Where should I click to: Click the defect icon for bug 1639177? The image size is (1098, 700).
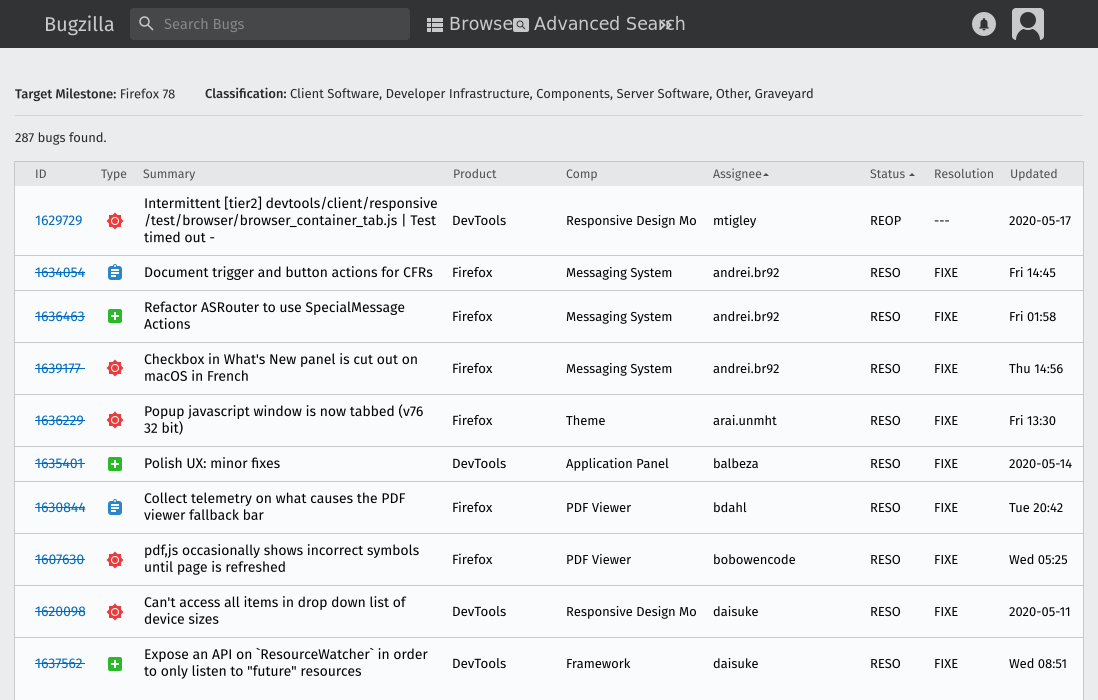pyautogui.click(x=115, y=368)
